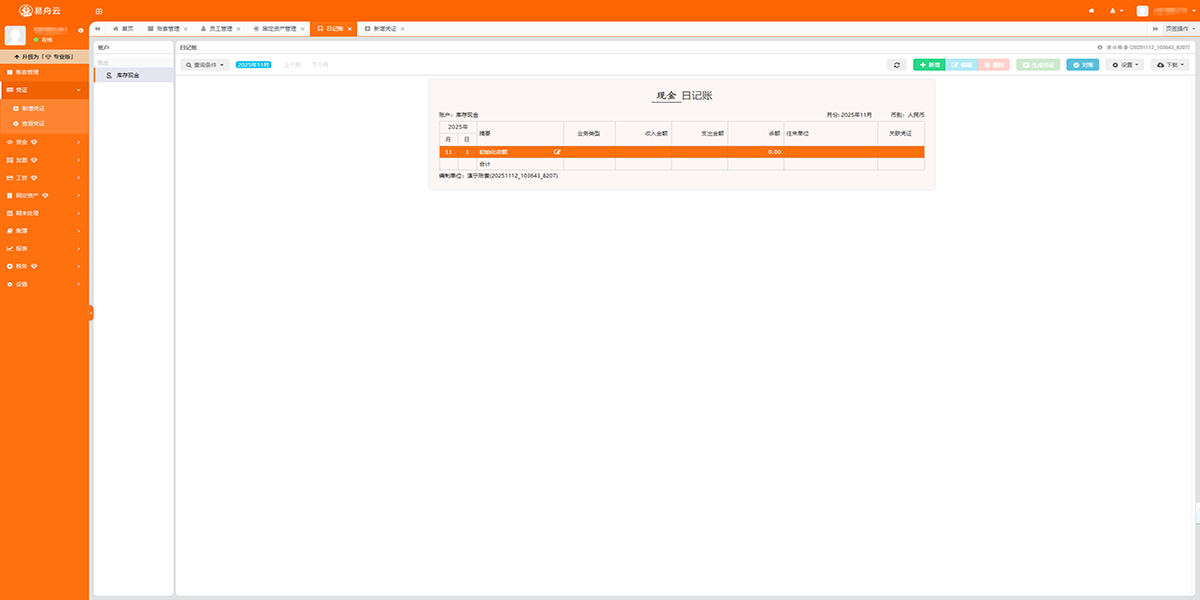
Task: Expand the 资金 sidebar menu
Action: click(44, 142)
